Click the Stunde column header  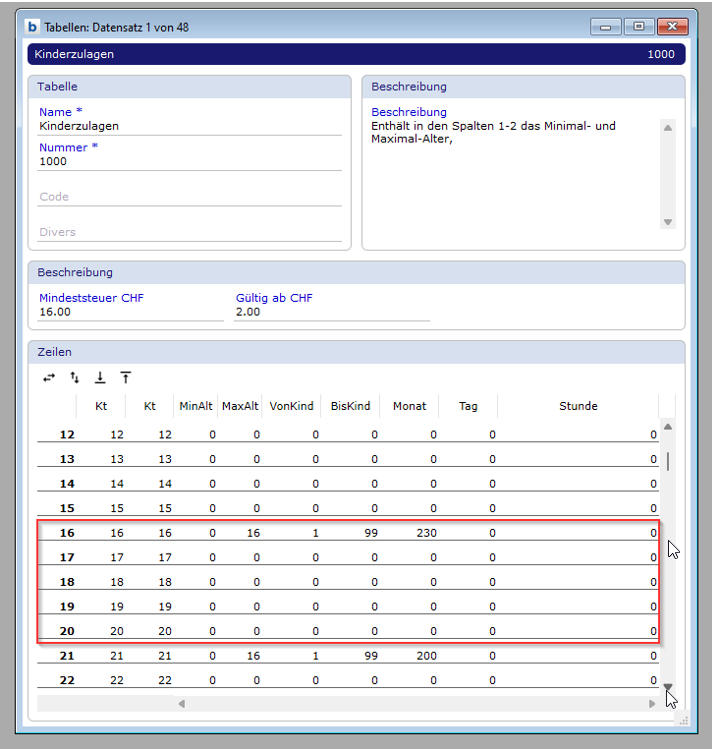pos(578,406)
